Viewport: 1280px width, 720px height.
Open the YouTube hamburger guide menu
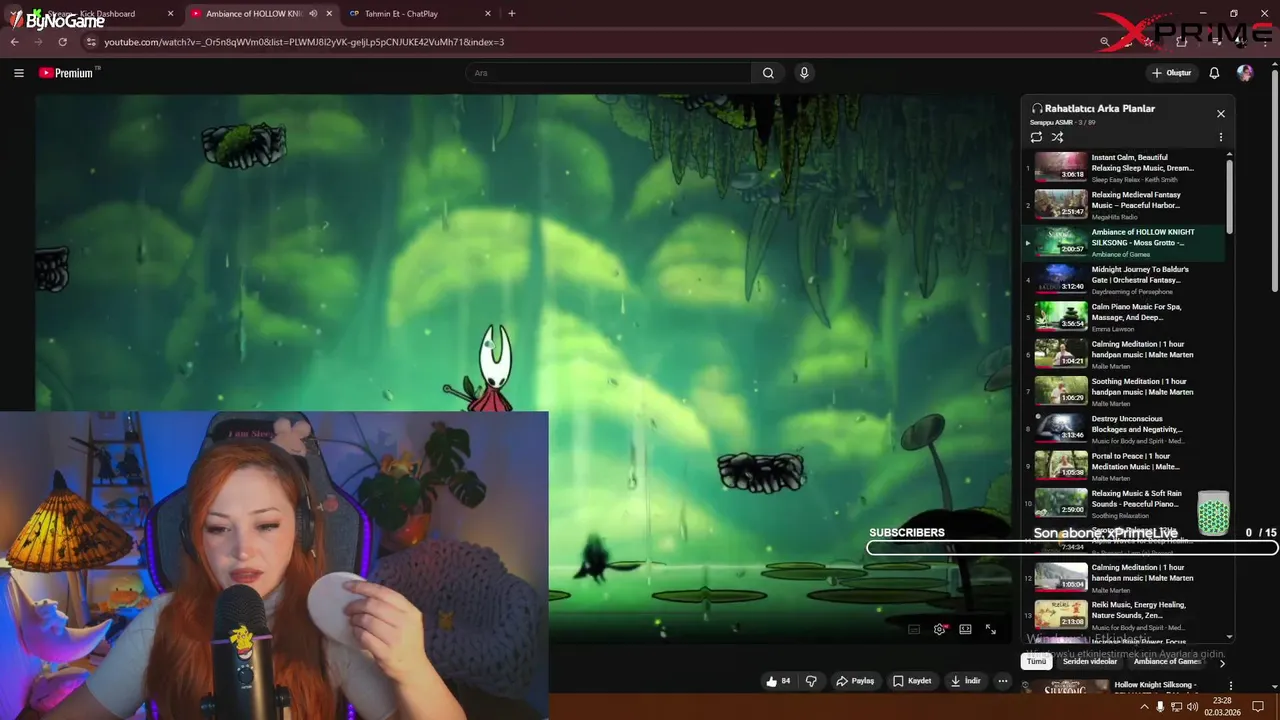(18, 73)
